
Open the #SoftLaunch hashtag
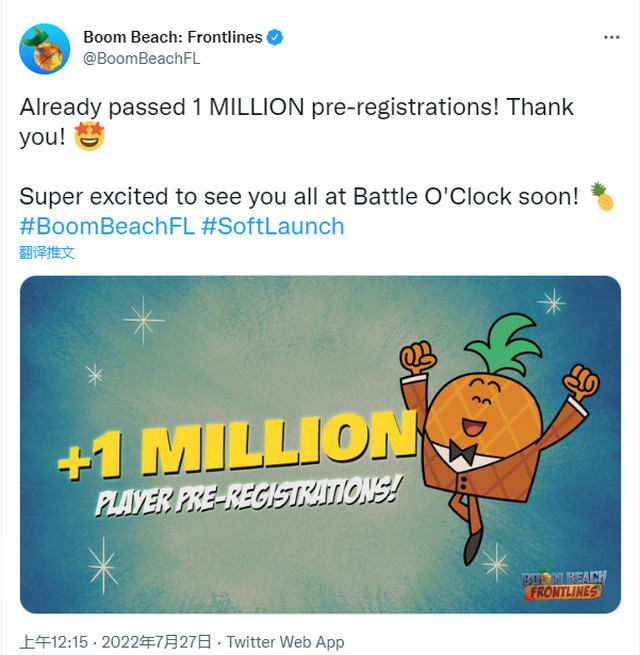[273, 226]
